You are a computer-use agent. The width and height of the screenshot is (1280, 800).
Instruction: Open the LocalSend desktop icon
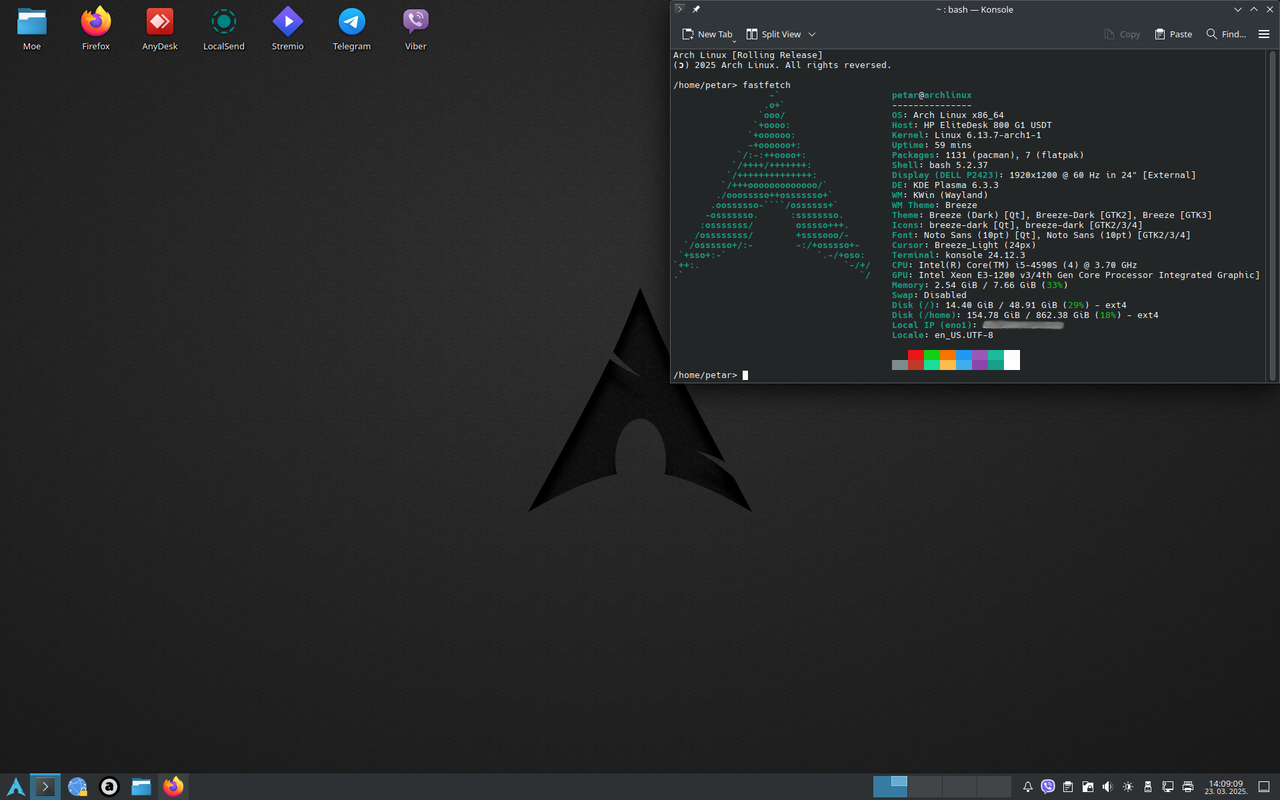coord(224,29)
